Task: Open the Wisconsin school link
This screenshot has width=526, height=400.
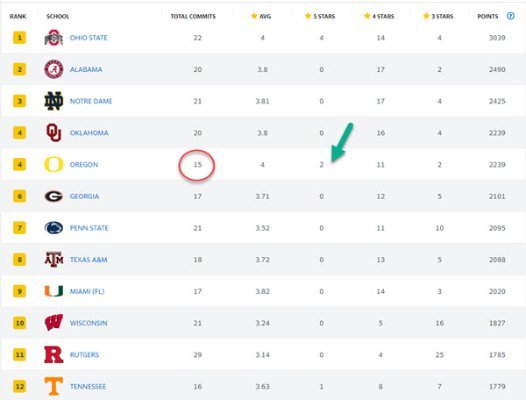Action: click(89, 323)
